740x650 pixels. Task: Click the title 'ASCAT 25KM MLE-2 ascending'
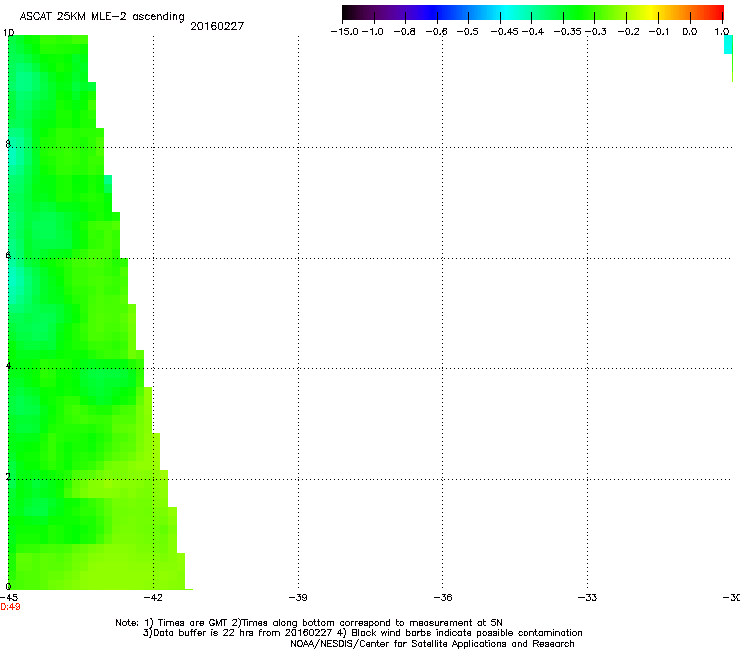(x=102, y=17)
